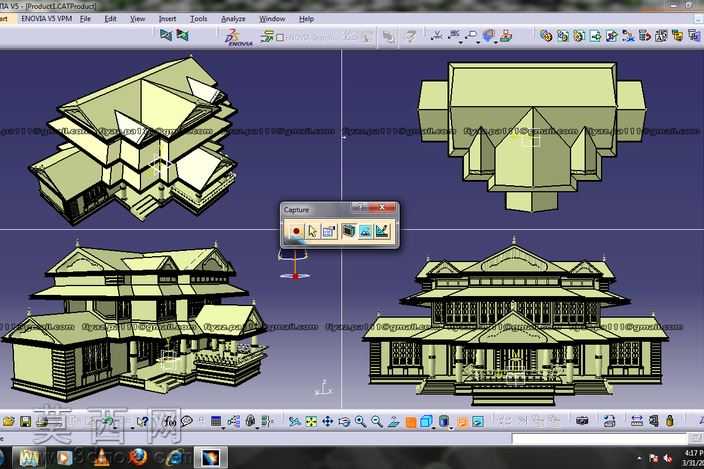Expand the view mode dropdown arrow
704x469 pixels.
coord(452,428)
